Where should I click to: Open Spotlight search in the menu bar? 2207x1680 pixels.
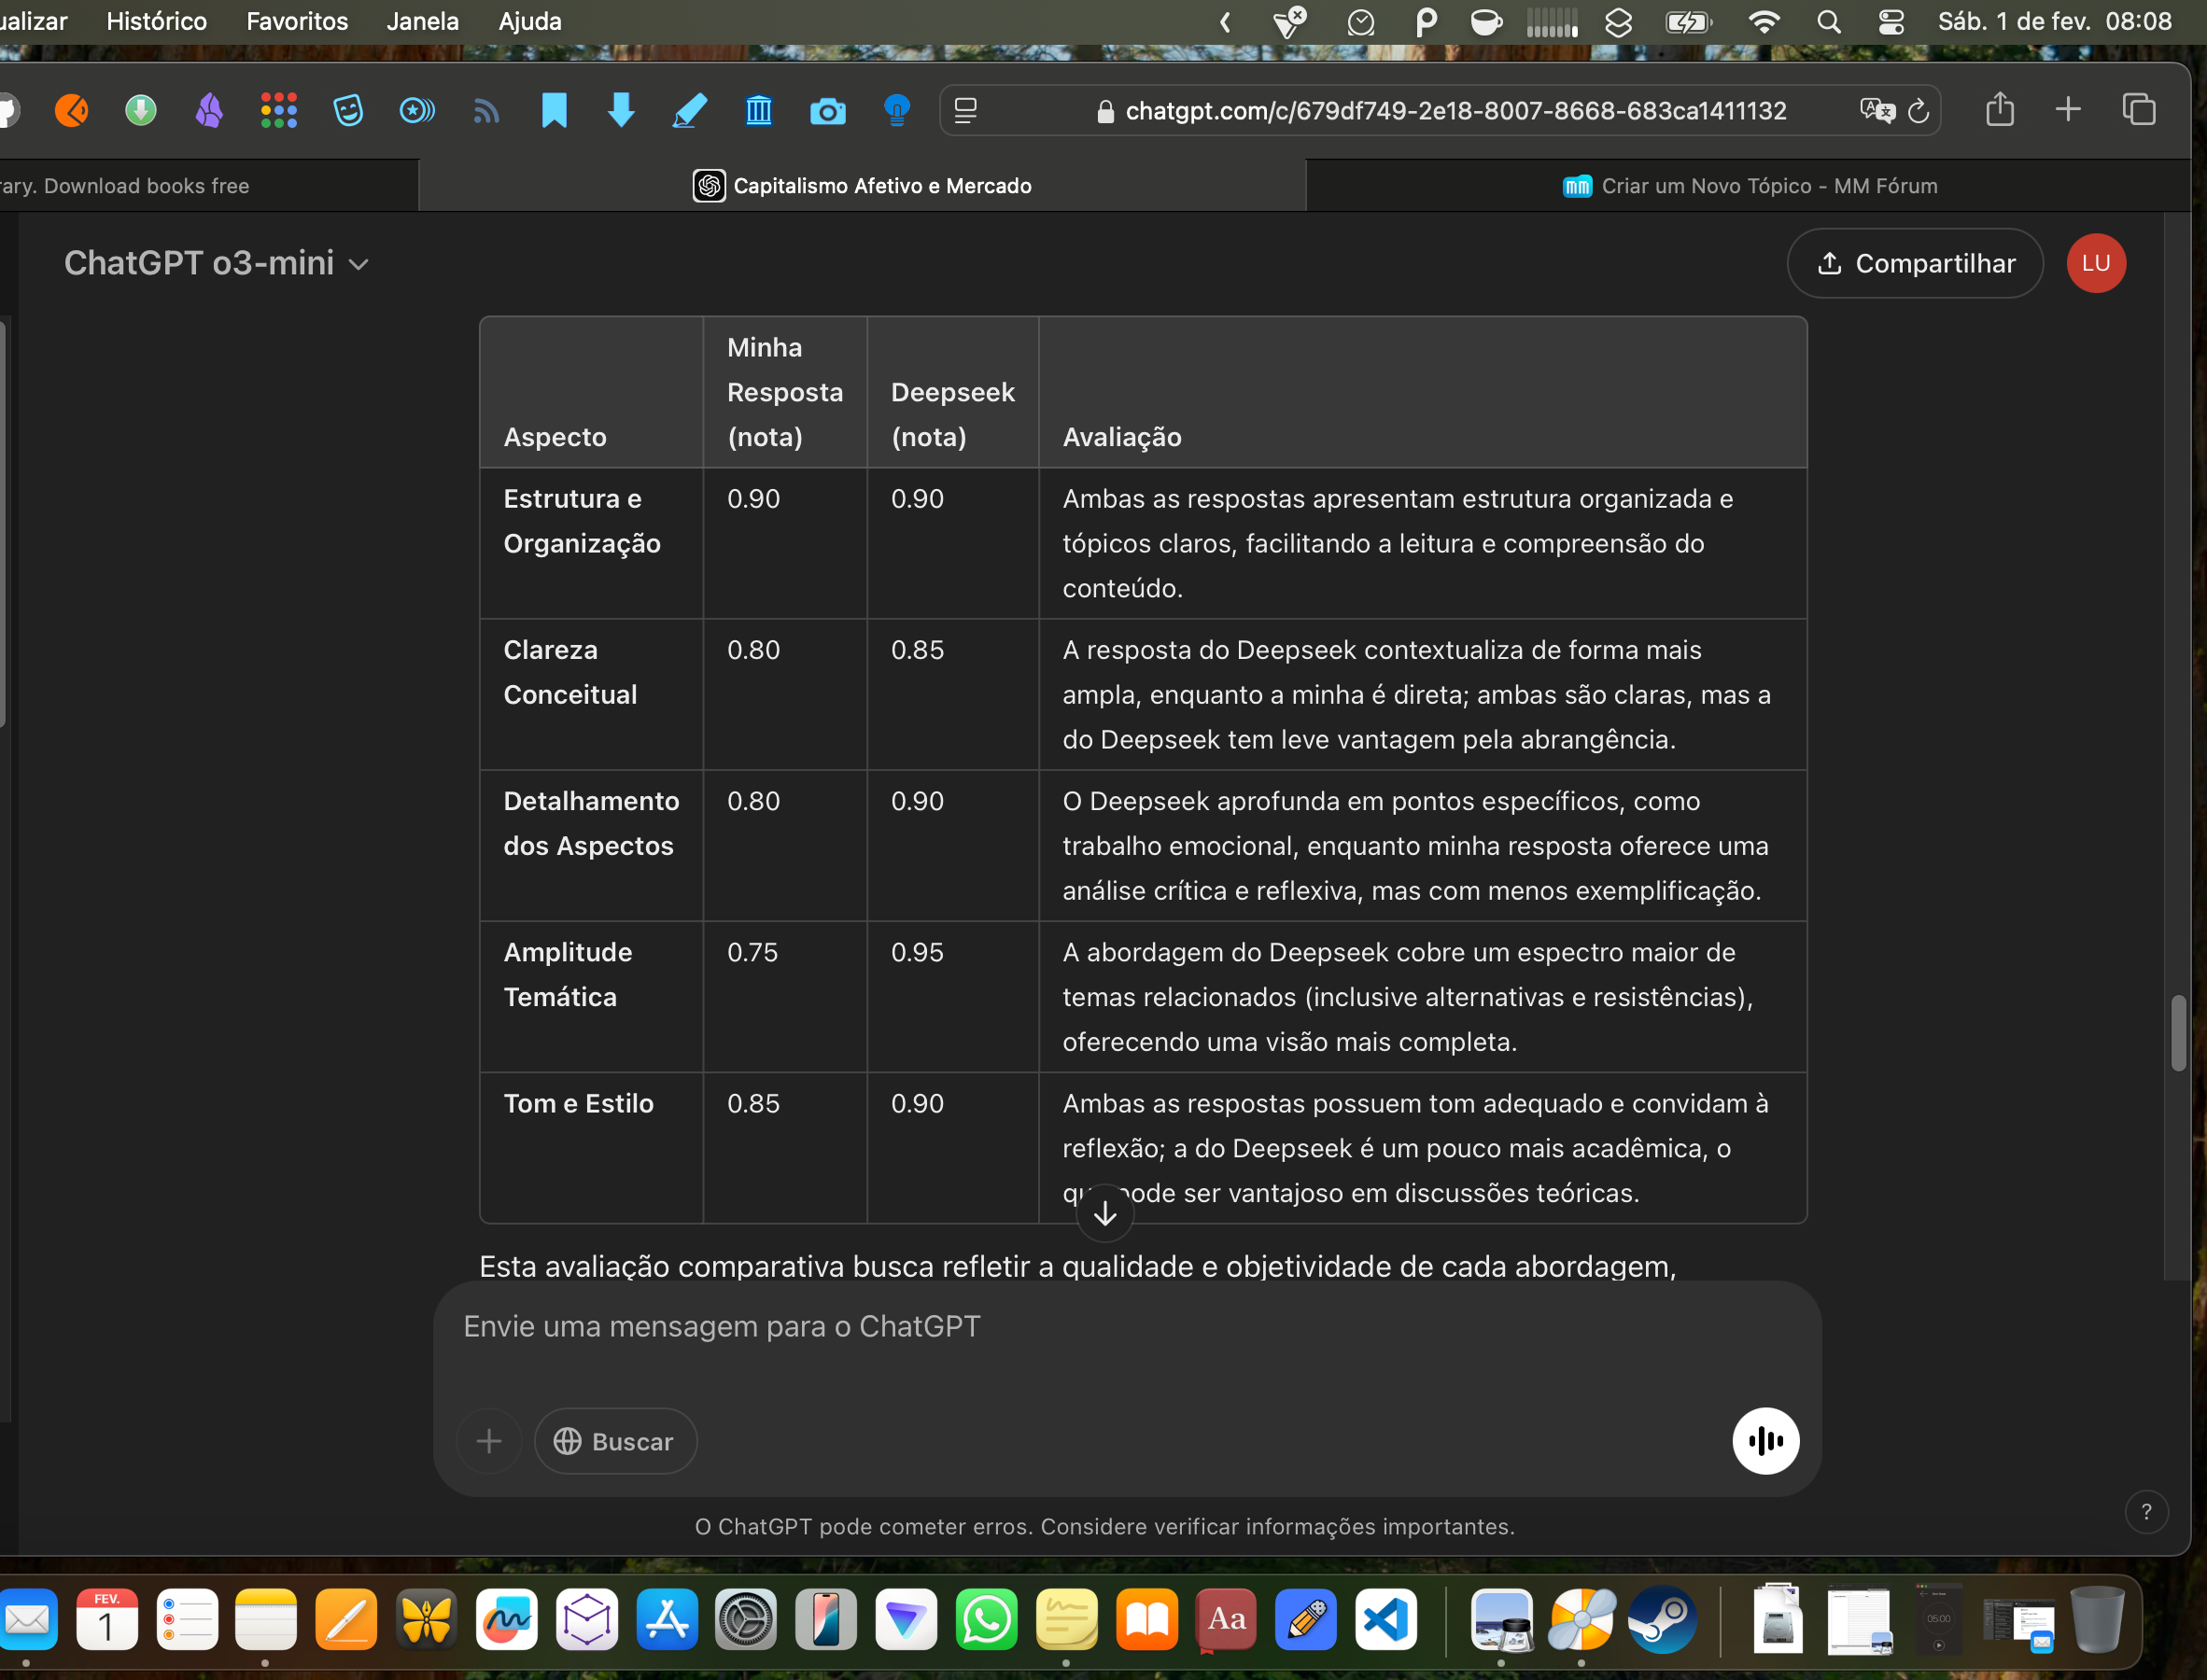click(1828, 22)
